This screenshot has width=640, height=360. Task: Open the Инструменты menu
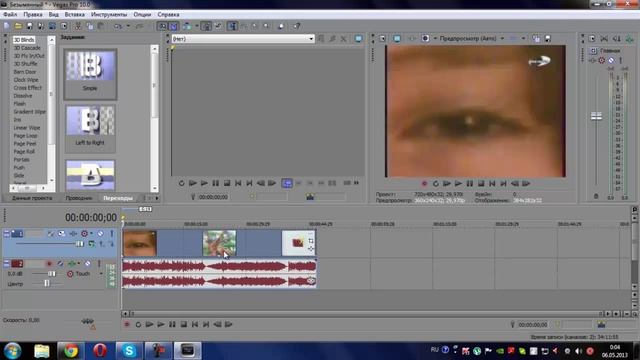(x=109, y=14)
